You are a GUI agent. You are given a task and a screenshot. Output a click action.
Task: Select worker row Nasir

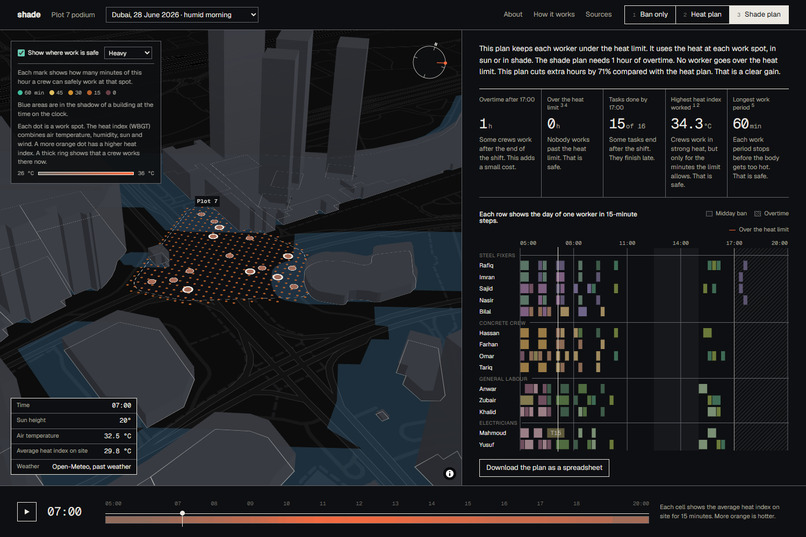633,300
